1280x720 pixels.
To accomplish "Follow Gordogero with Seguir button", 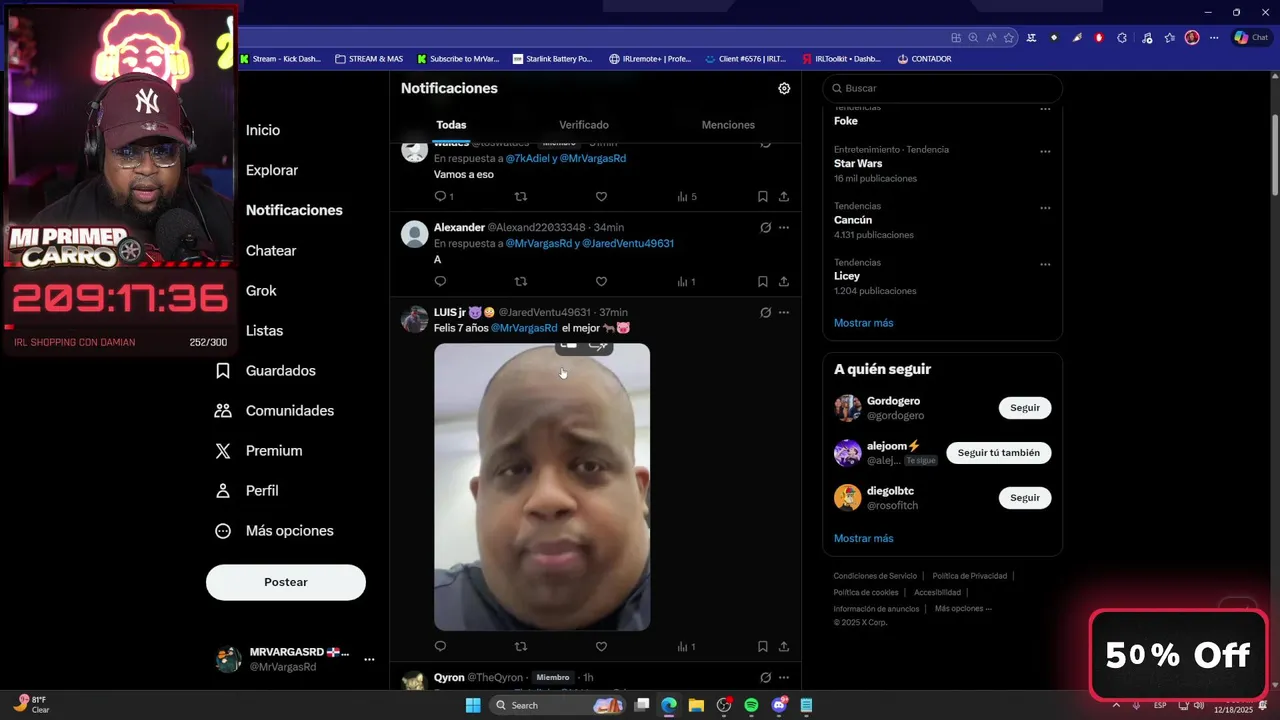I will [x=1025, y=408].
